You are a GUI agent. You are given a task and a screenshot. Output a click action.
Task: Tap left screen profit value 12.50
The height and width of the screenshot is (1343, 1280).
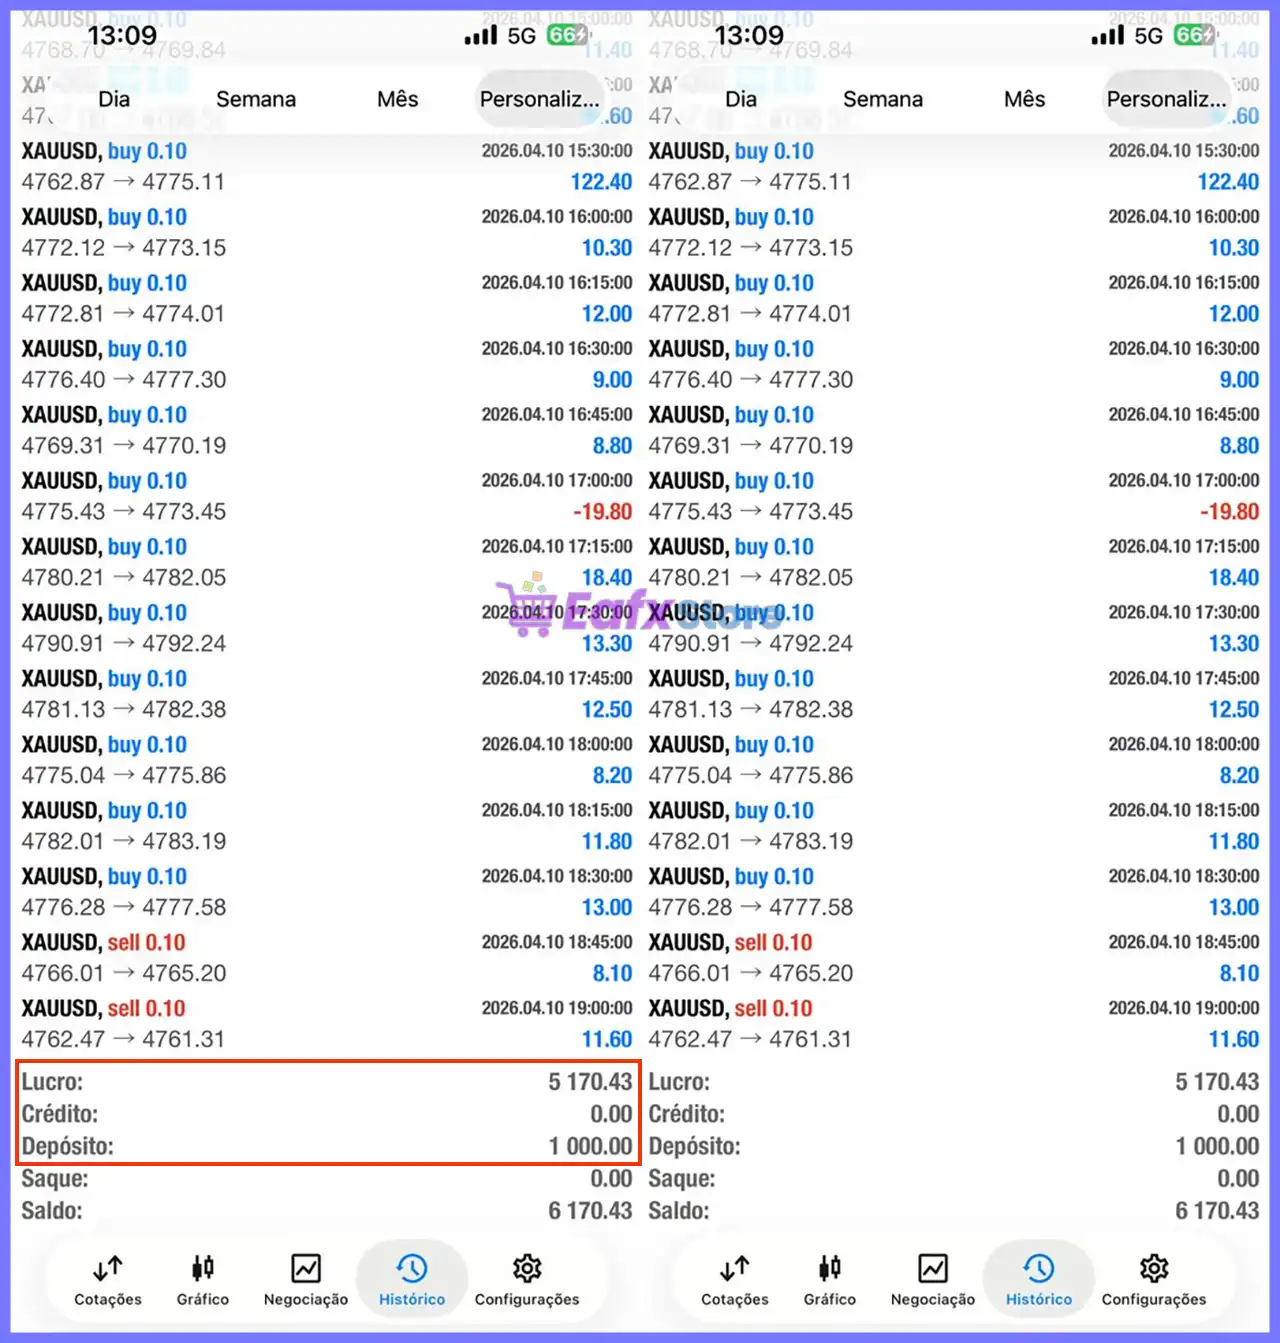(607, 710)
